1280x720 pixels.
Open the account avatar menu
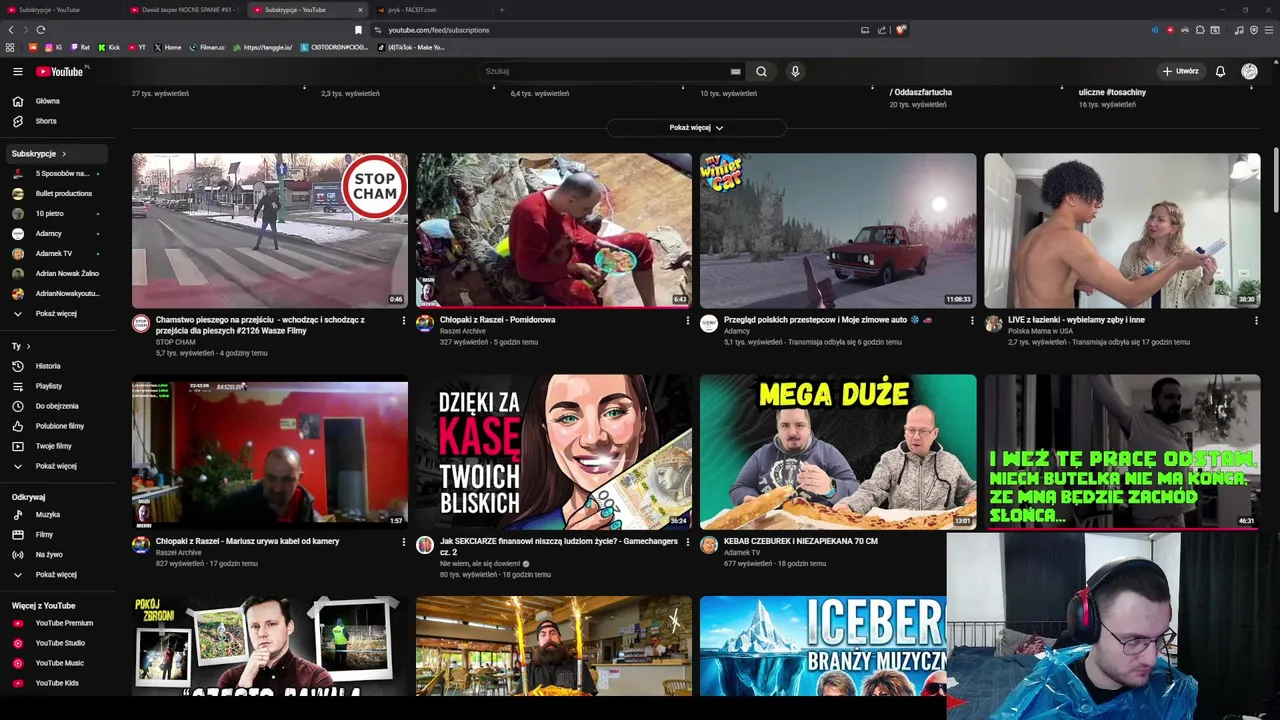click(x=1249, y=71)
